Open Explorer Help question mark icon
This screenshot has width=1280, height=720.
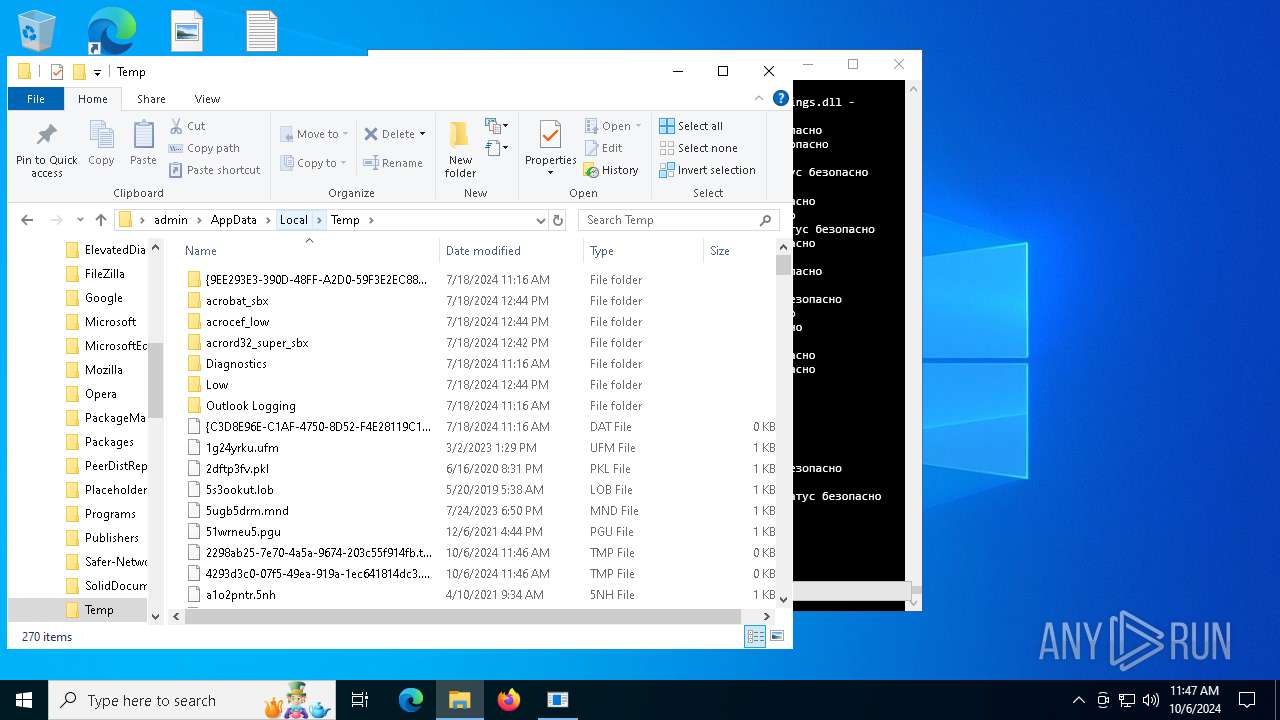click(781, 98)
